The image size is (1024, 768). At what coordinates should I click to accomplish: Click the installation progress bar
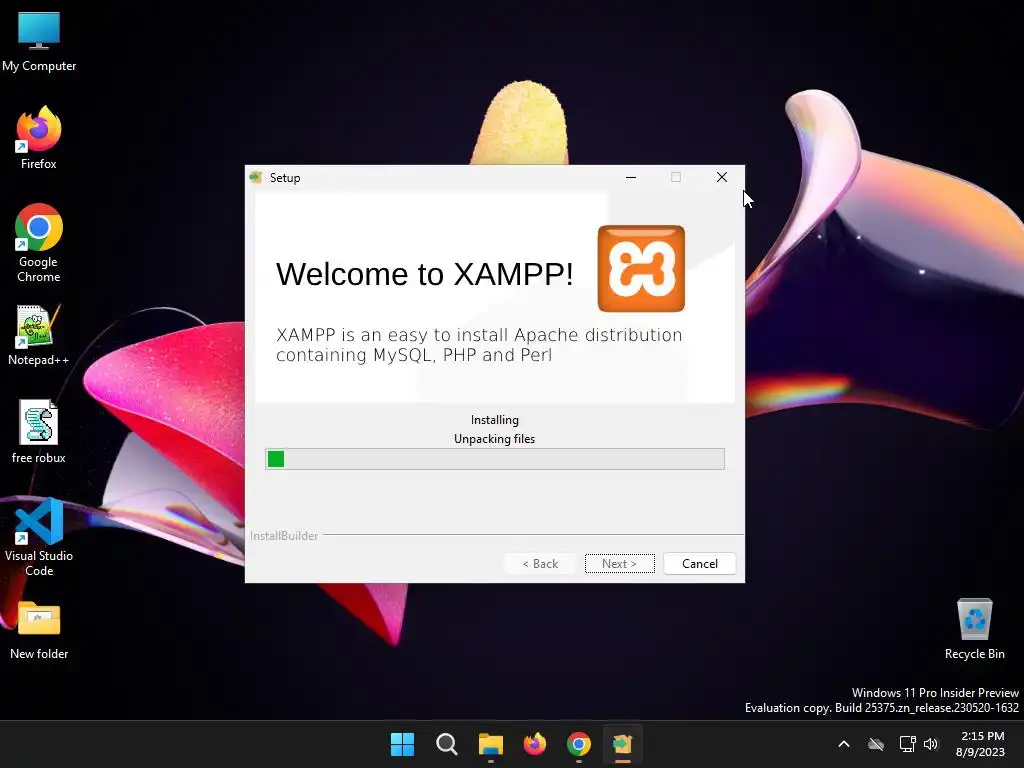(x=495, y=459)
